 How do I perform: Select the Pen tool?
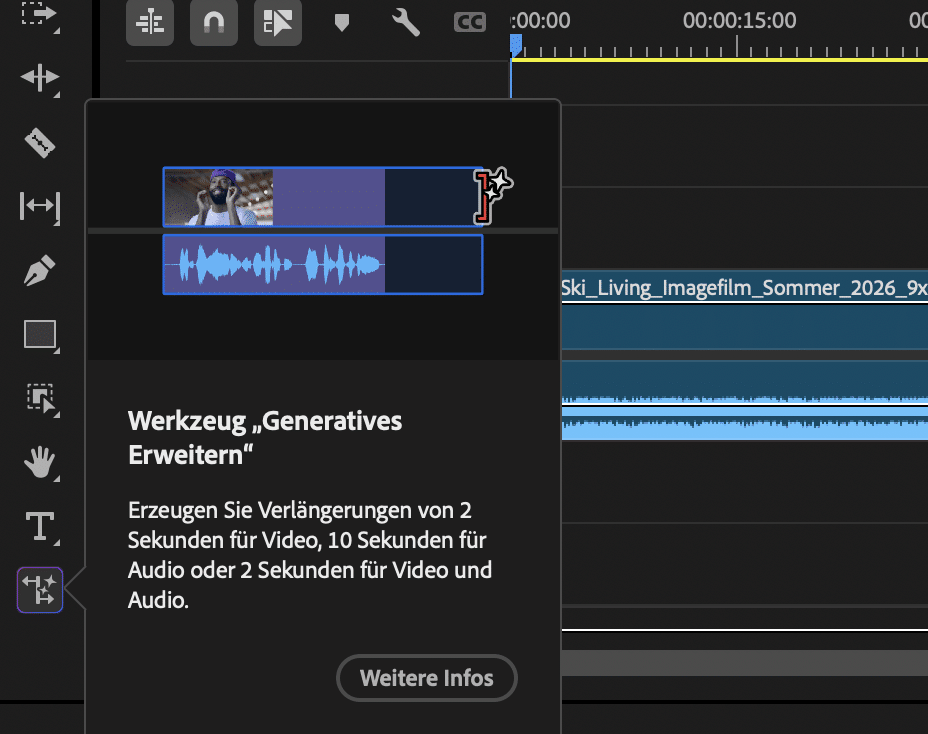click(x=40, y=271)
